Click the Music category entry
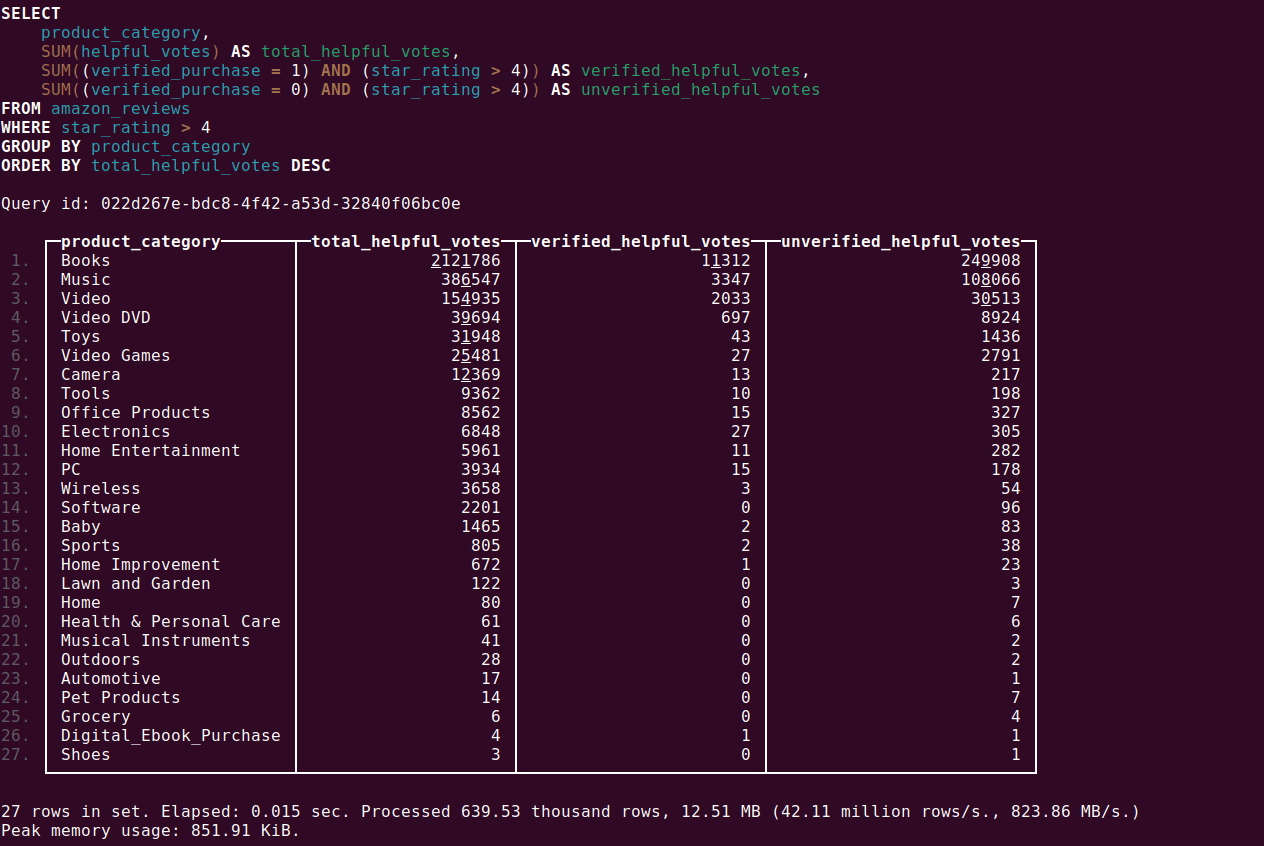Screen dimensions: 1264x846 coord(85,279)
